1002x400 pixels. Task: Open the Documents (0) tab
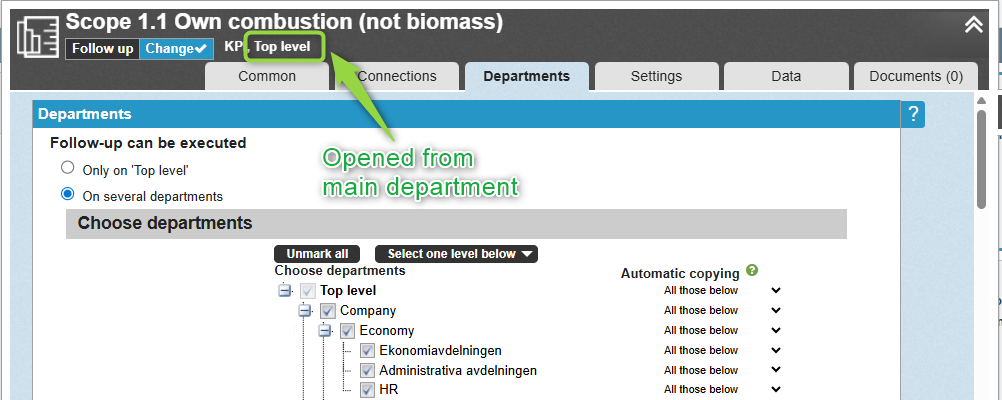tap(915, 76)
